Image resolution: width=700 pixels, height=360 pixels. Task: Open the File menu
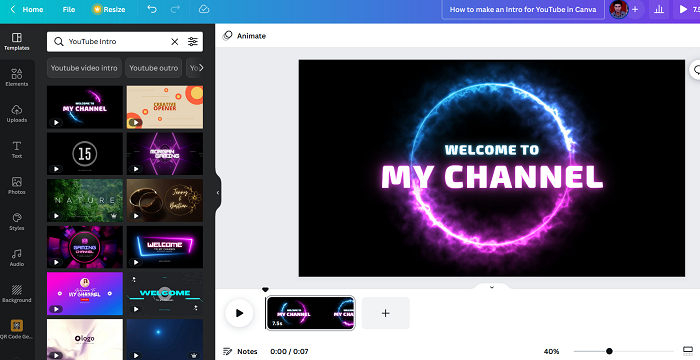[x=69, y=9]
